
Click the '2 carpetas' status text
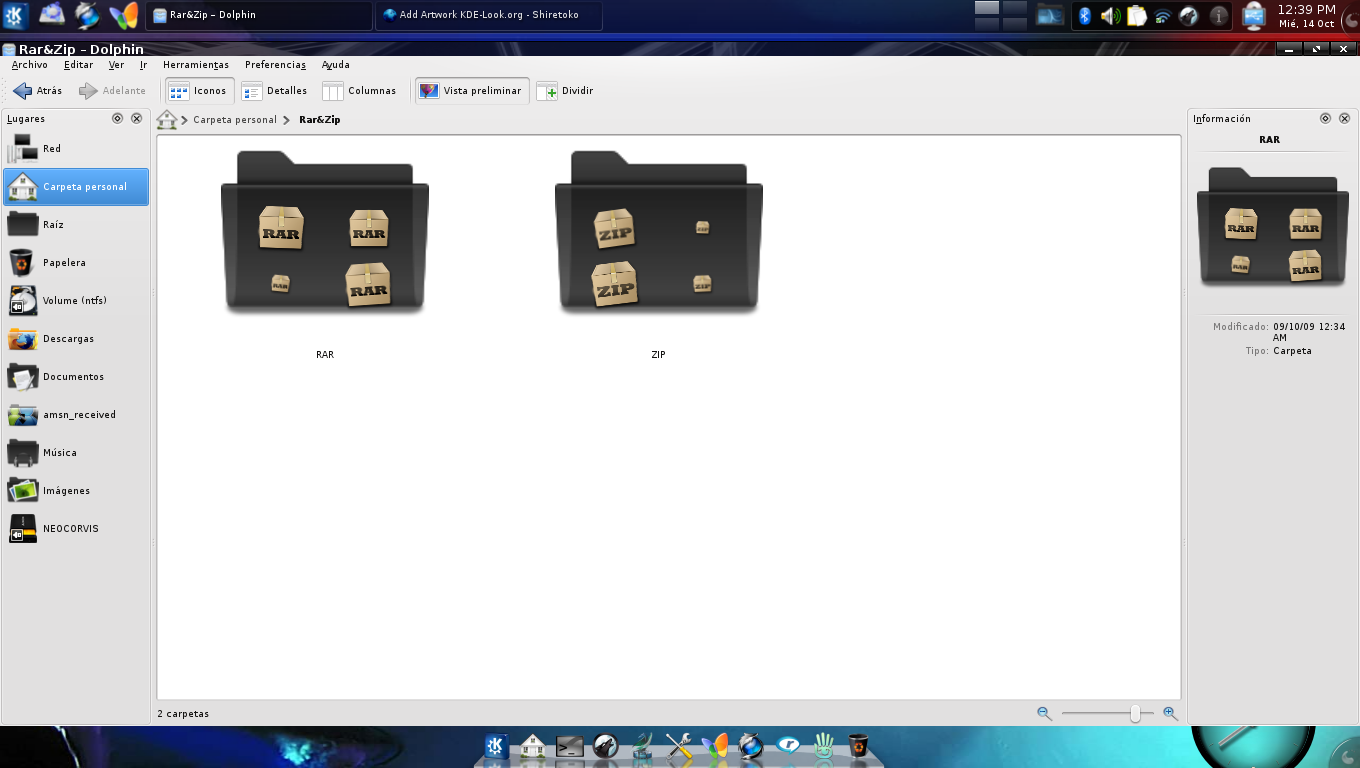[183, 714]
